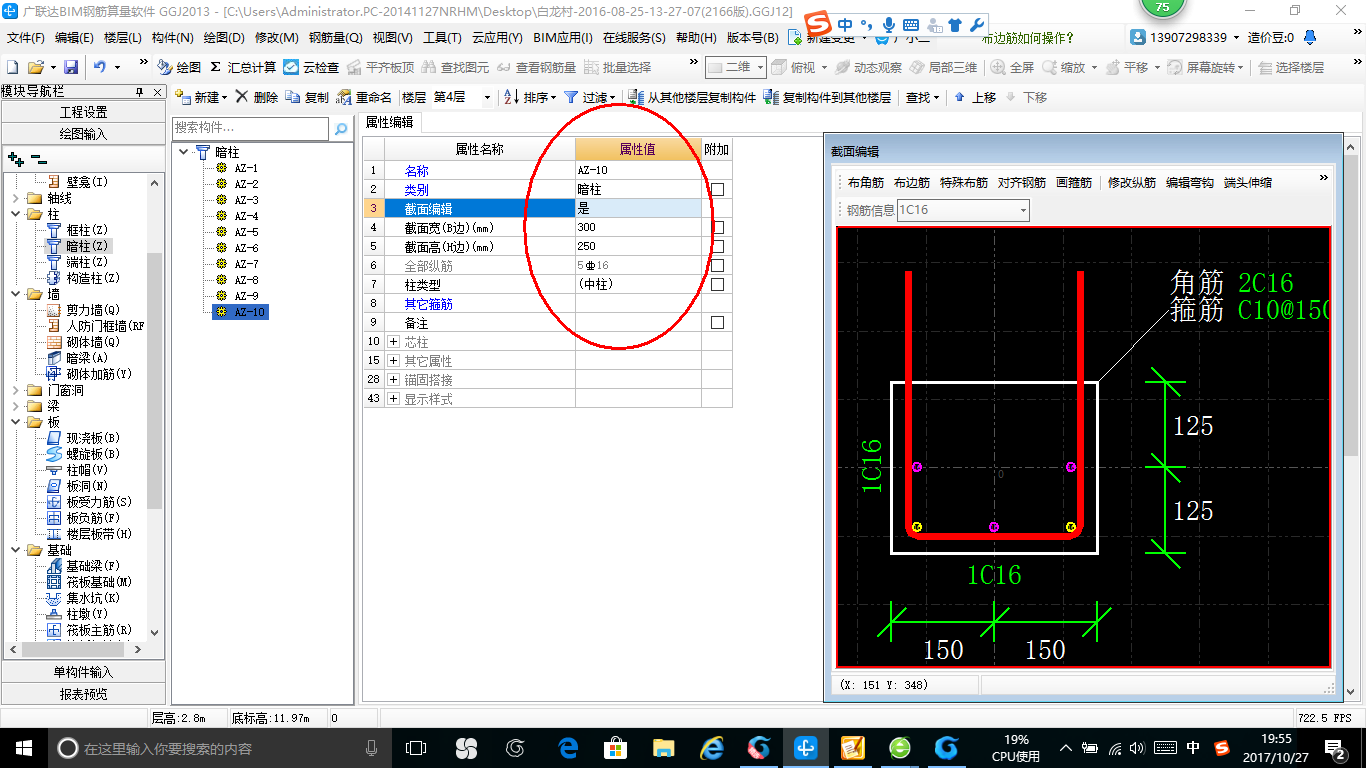Screen dimensions: 1366x768
Task: Click the New file icon
Action: point(12,67)
